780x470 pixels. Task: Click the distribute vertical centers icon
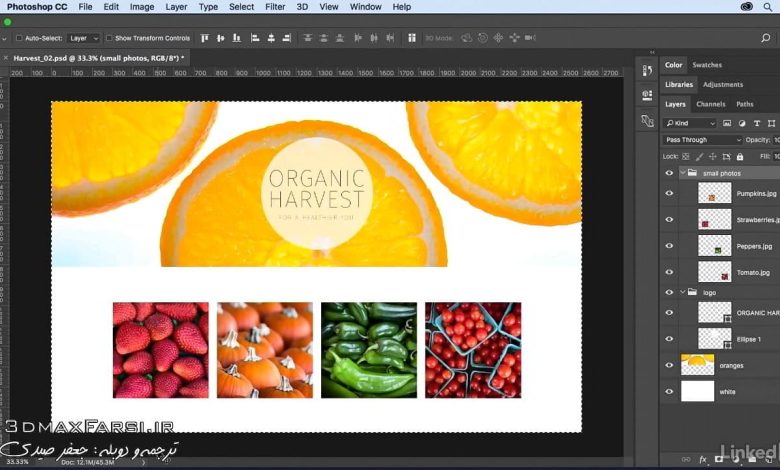pos(323,38)
